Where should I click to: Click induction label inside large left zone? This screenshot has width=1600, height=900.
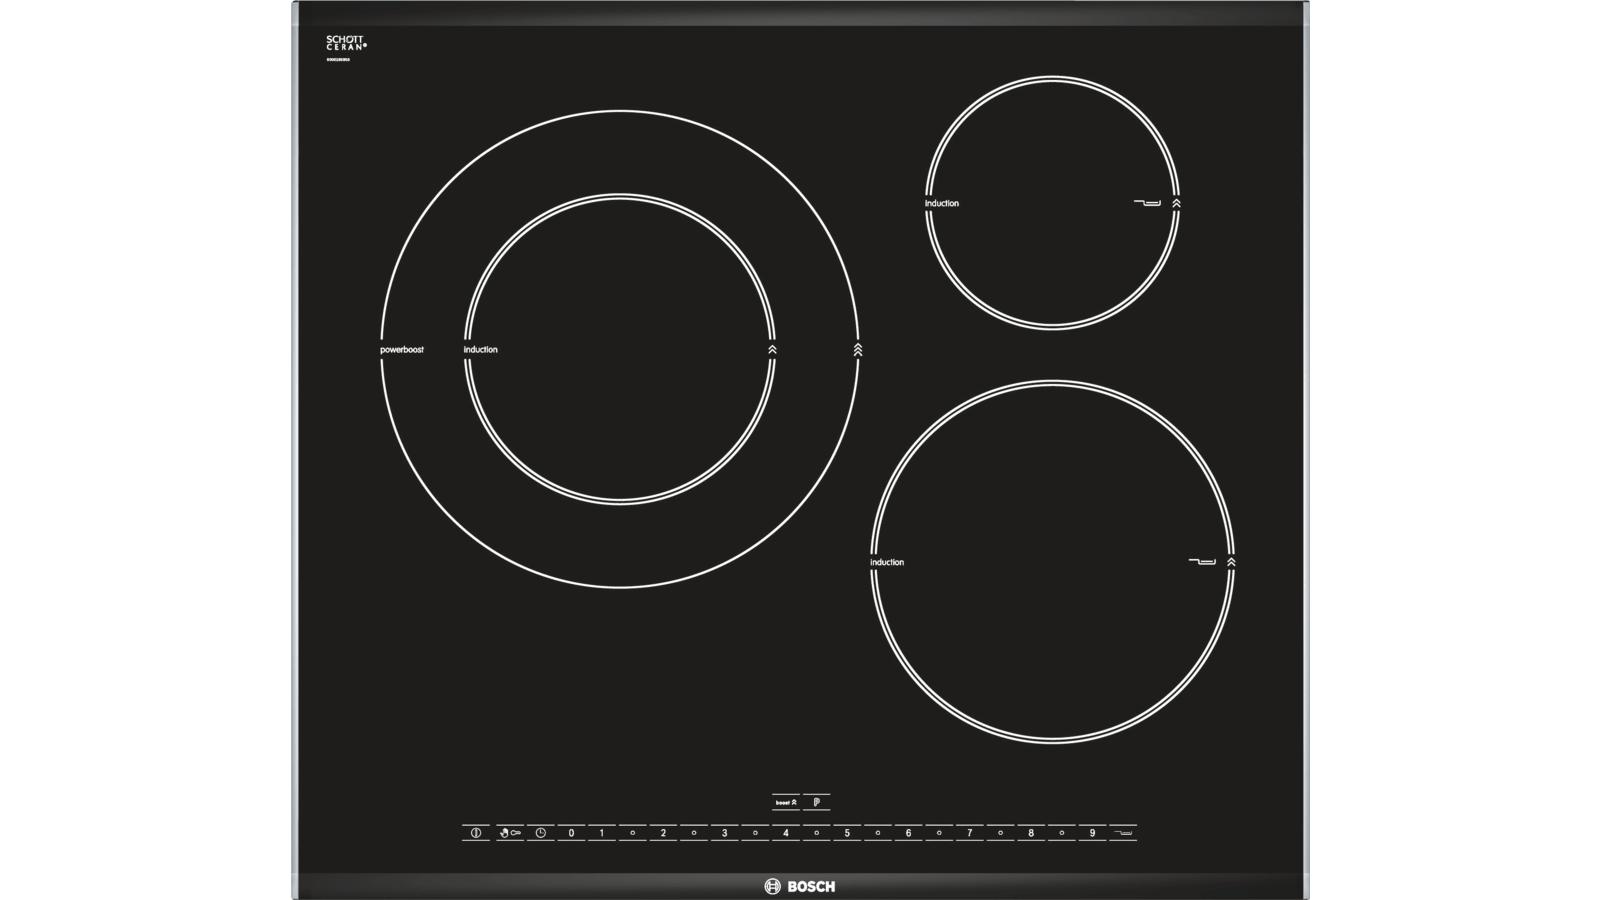480,350
